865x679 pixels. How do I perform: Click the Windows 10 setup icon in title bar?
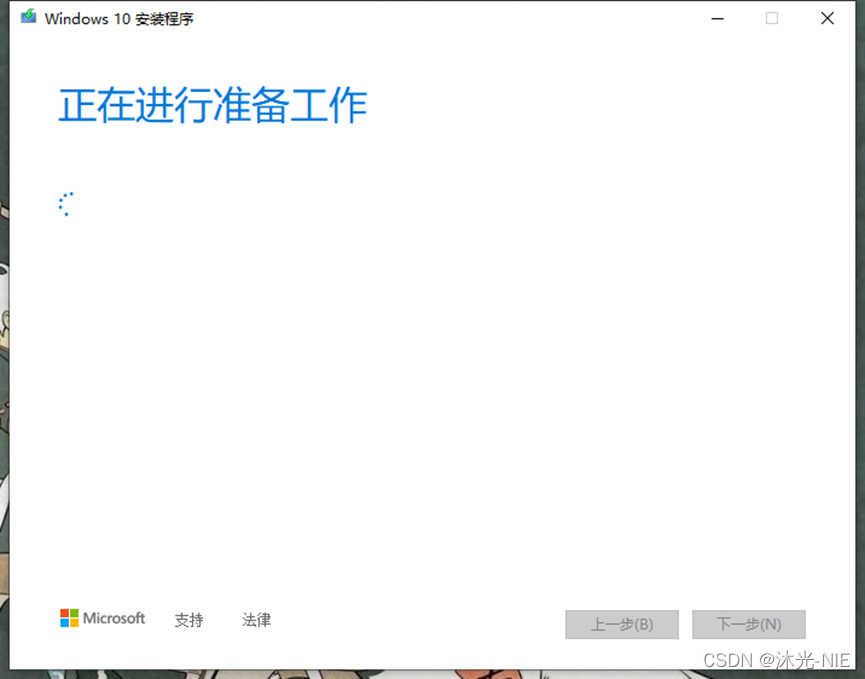(29, 17)
